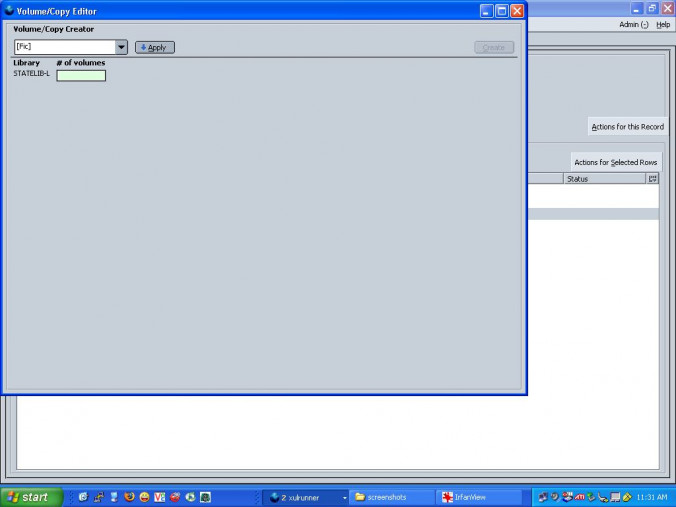Open the red round quick launch icon
This screenshot has height=507, width=676.
coord(175,497)
